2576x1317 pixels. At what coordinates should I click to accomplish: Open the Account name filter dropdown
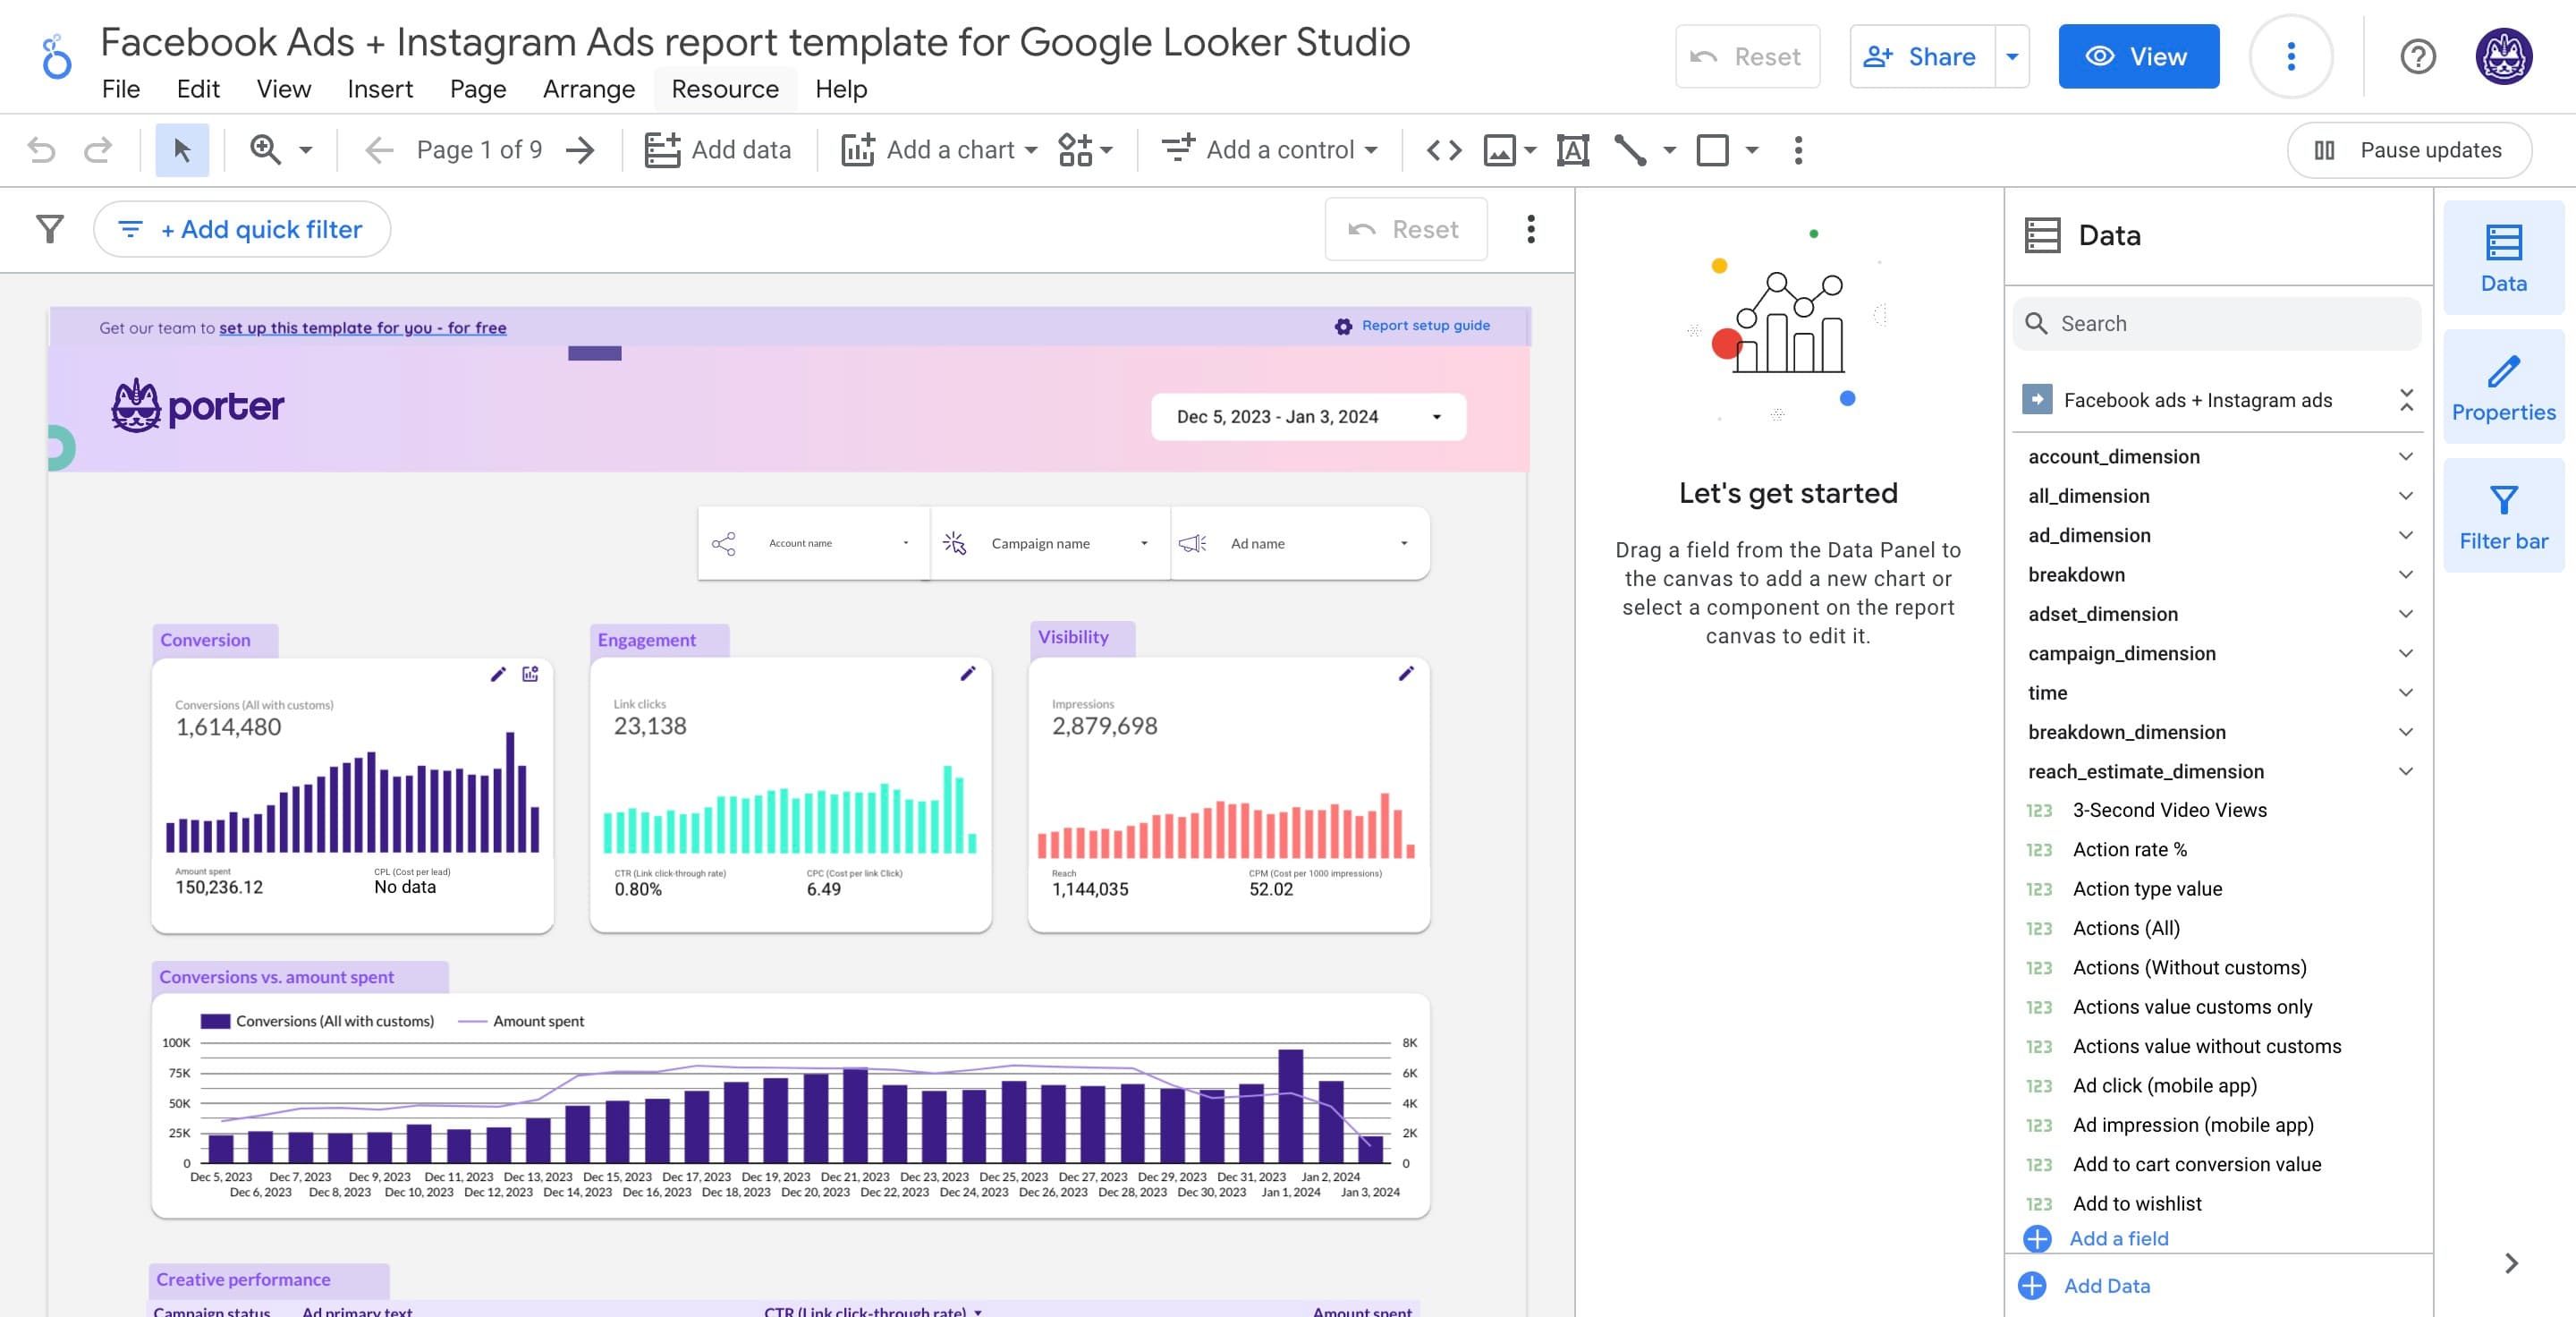click(813, 543)
